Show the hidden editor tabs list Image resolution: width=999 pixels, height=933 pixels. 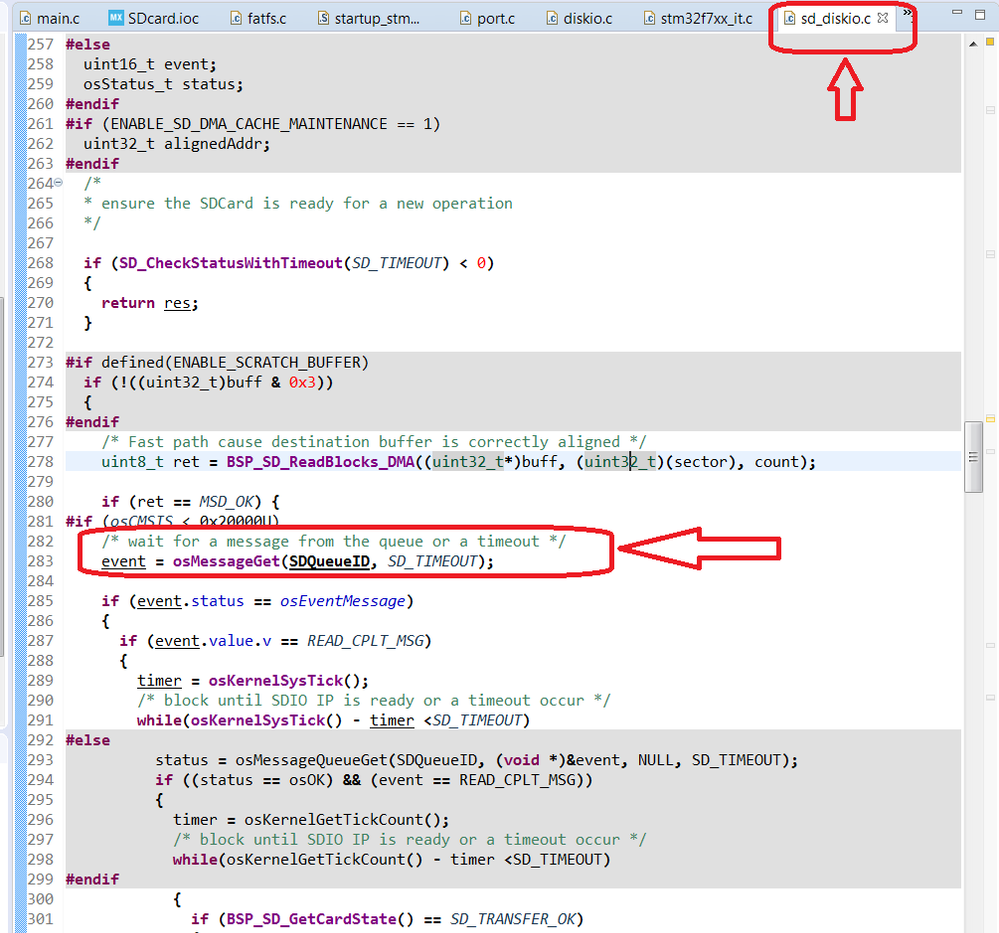tap(907, 13)
